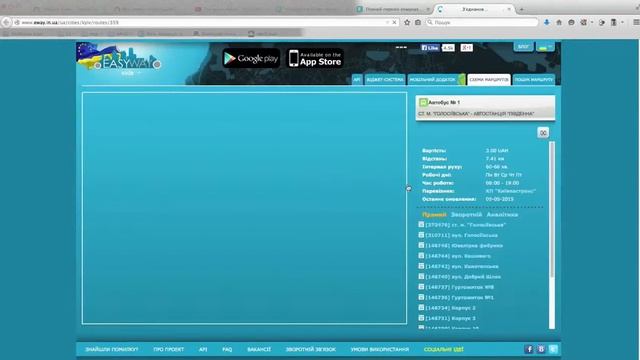
Task: Click the green bus icon beside Автобус № 1
Action: 423,102
